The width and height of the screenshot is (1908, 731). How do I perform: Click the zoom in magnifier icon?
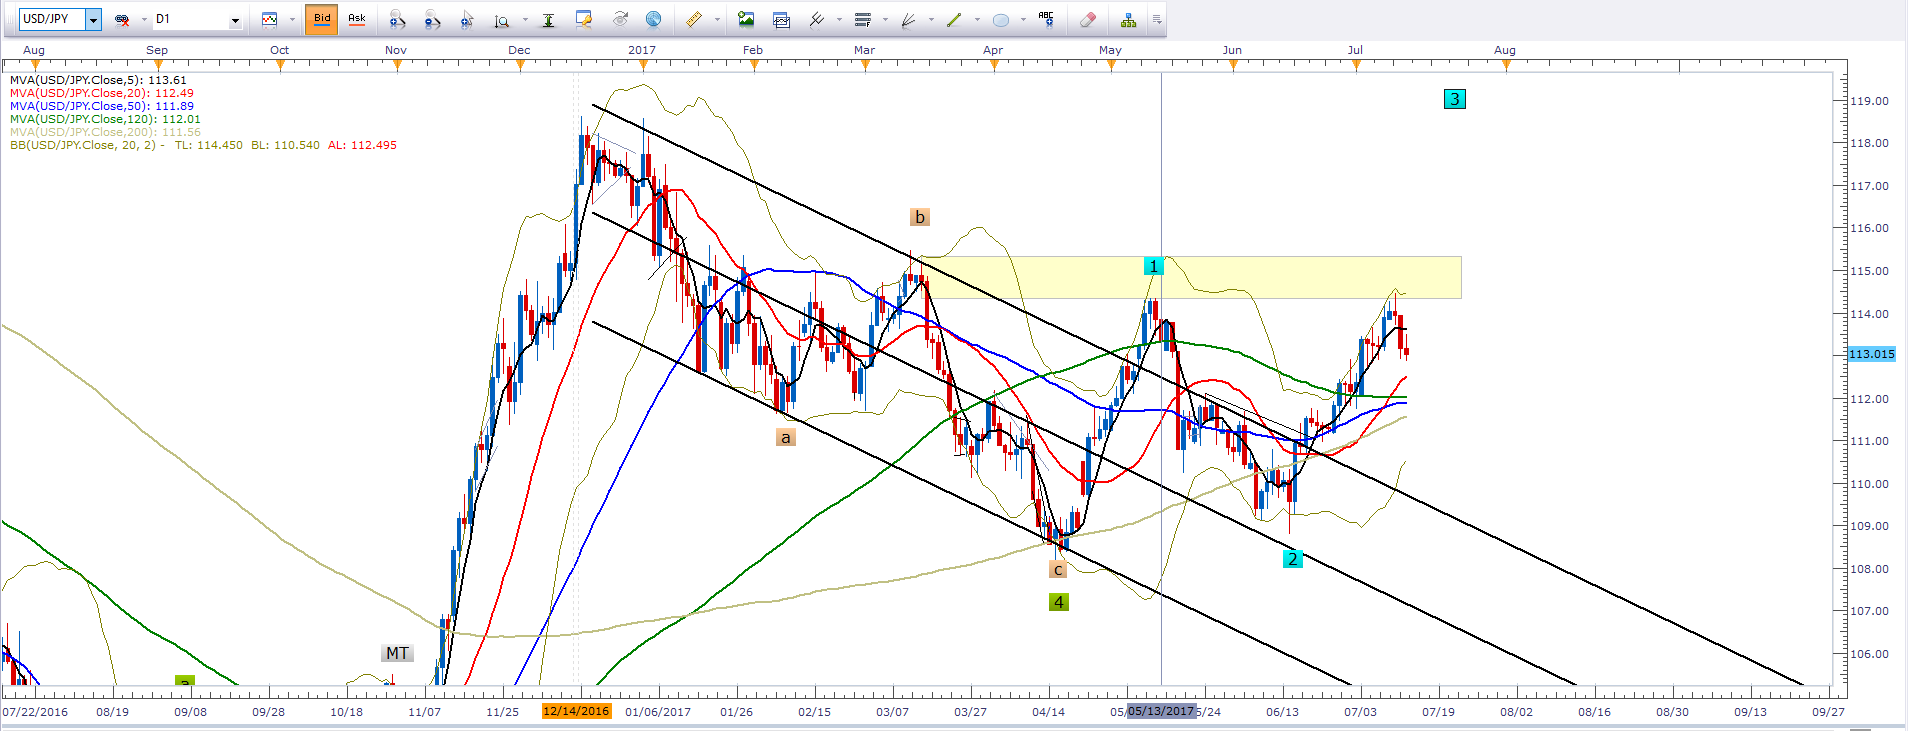pyautogui.click(x=396, y=19)
